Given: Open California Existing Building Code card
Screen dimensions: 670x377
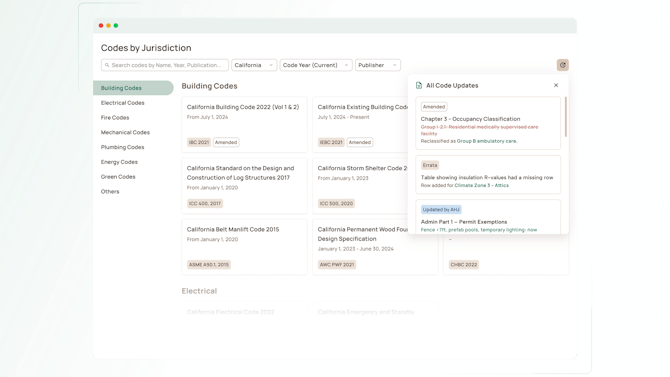Looking at the screenshot, I should coord(360,124).
